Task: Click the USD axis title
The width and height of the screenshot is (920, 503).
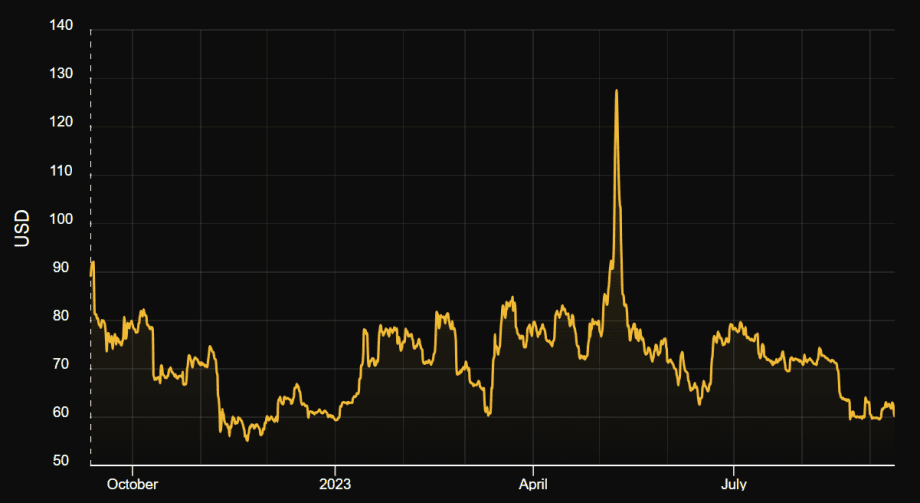Action: (22, 229)
